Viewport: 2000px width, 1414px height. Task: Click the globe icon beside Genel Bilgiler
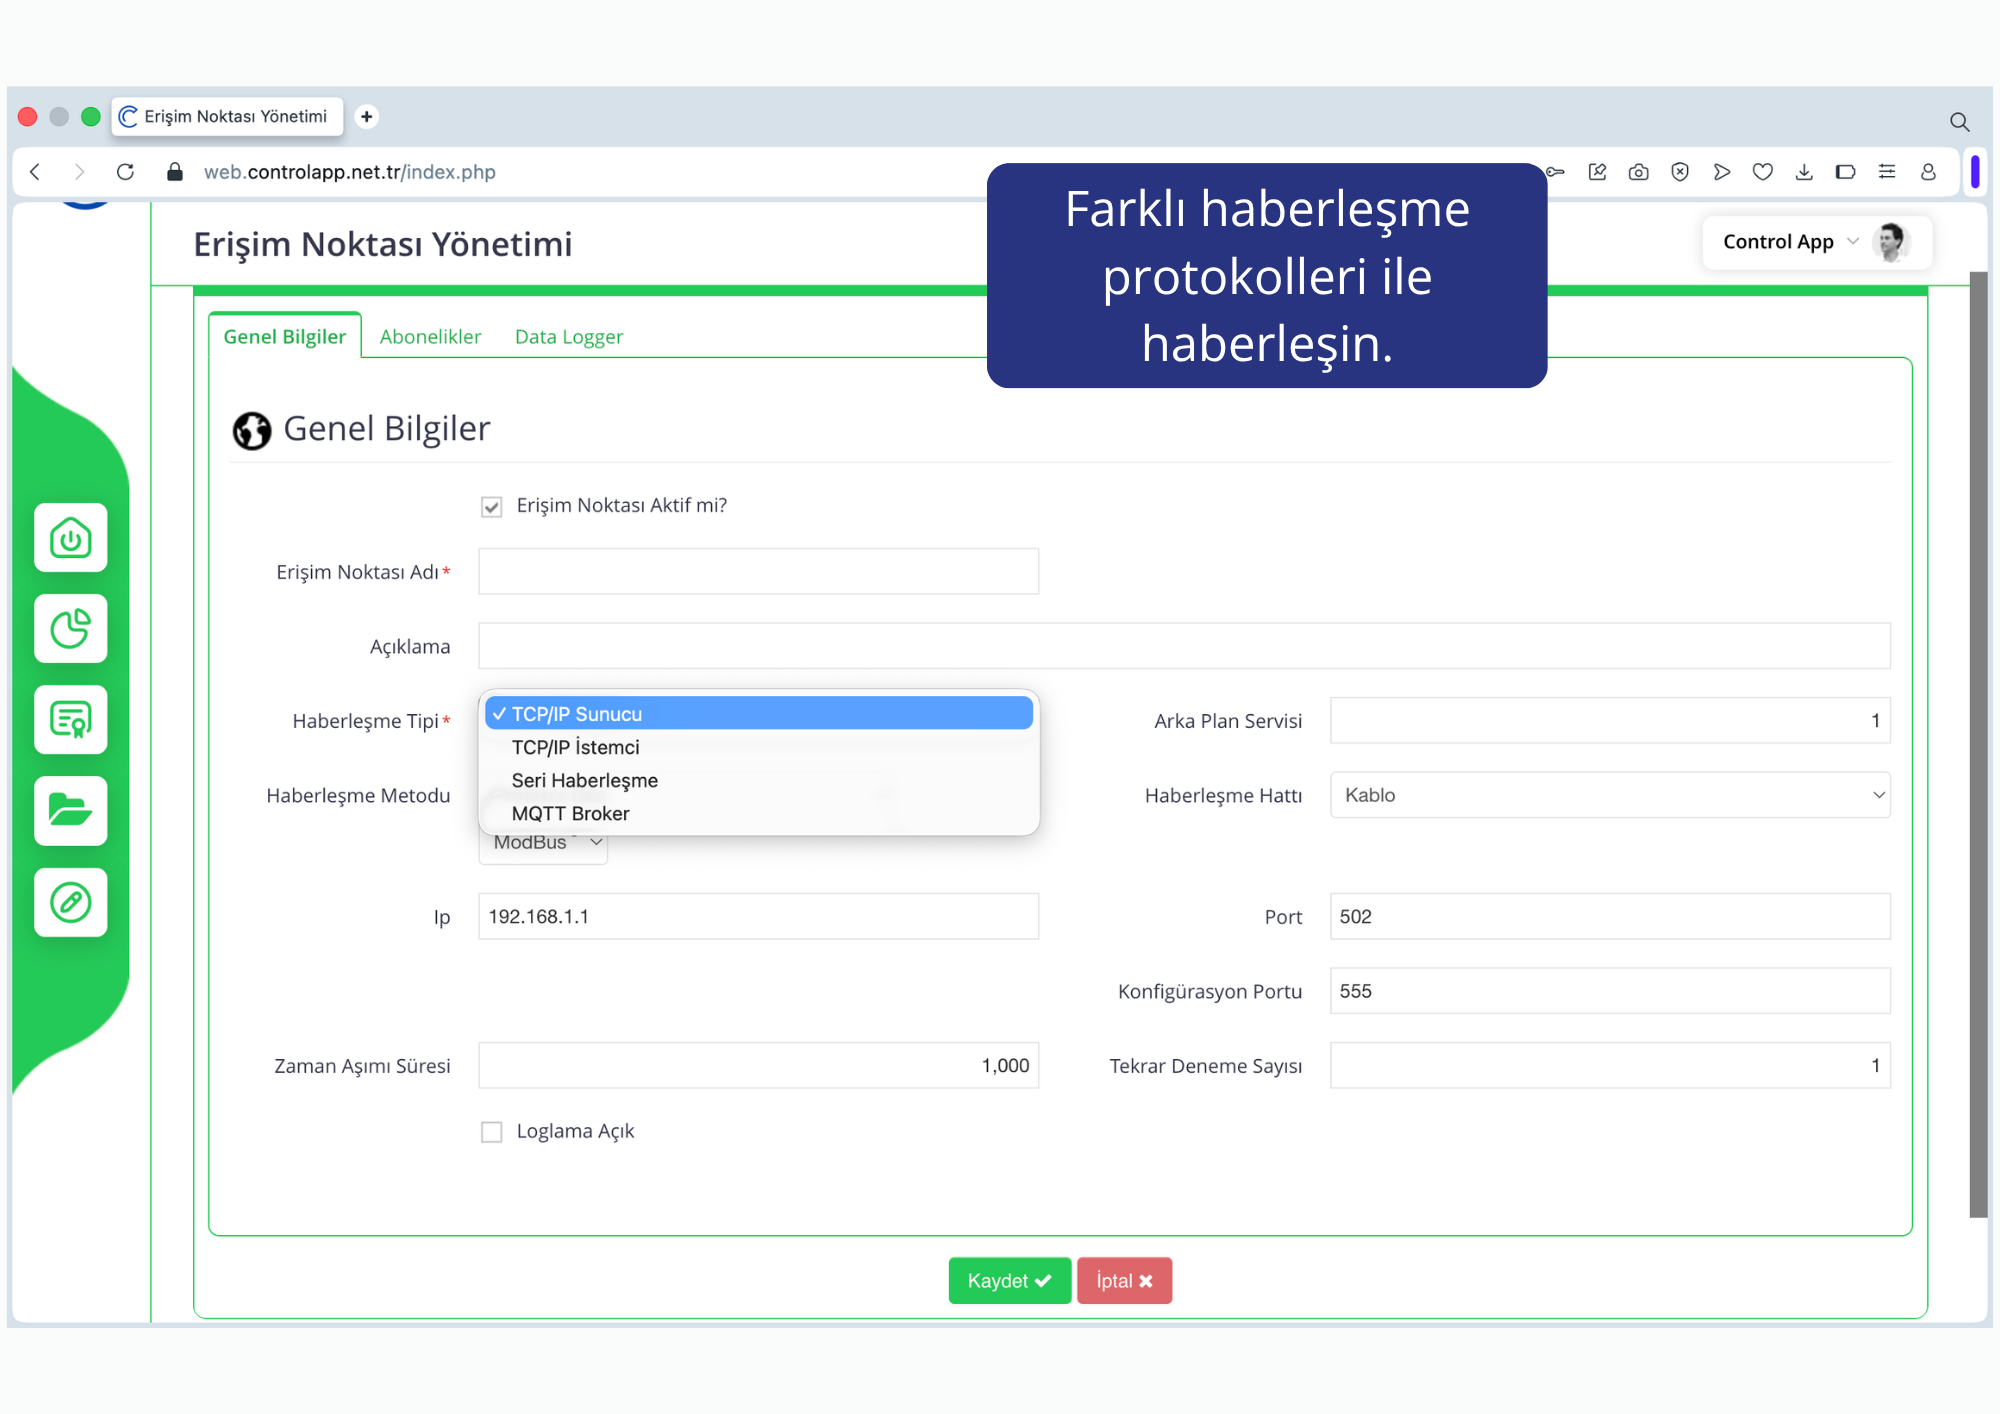(x=252, y=431)
